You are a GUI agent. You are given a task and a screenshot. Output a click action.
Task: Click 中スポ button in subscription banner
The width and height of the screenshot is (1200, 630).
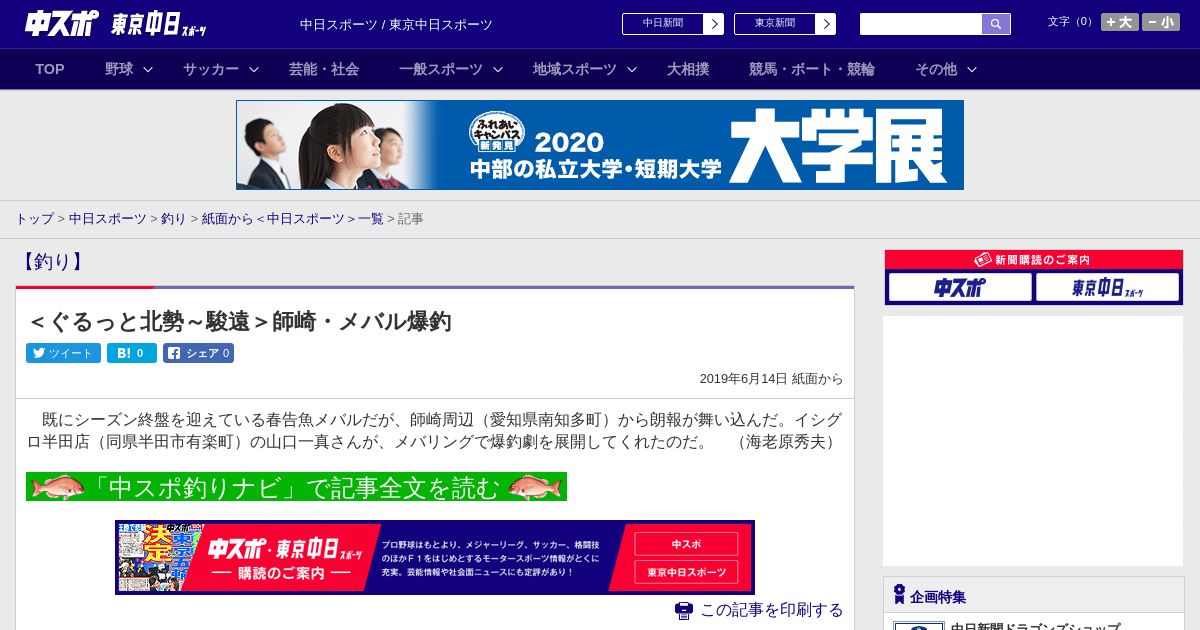(x=686, y=544)
